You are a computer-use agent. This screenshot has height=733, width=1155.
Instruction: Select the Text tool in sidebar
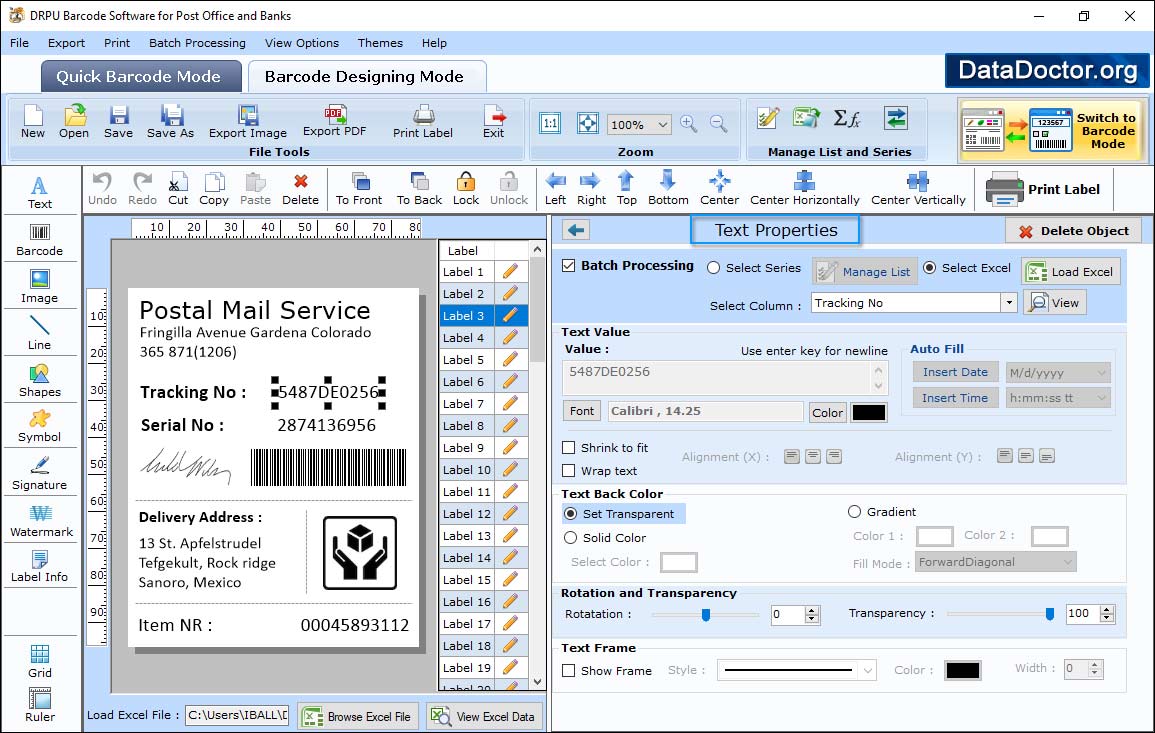click(x=40, y=192)
